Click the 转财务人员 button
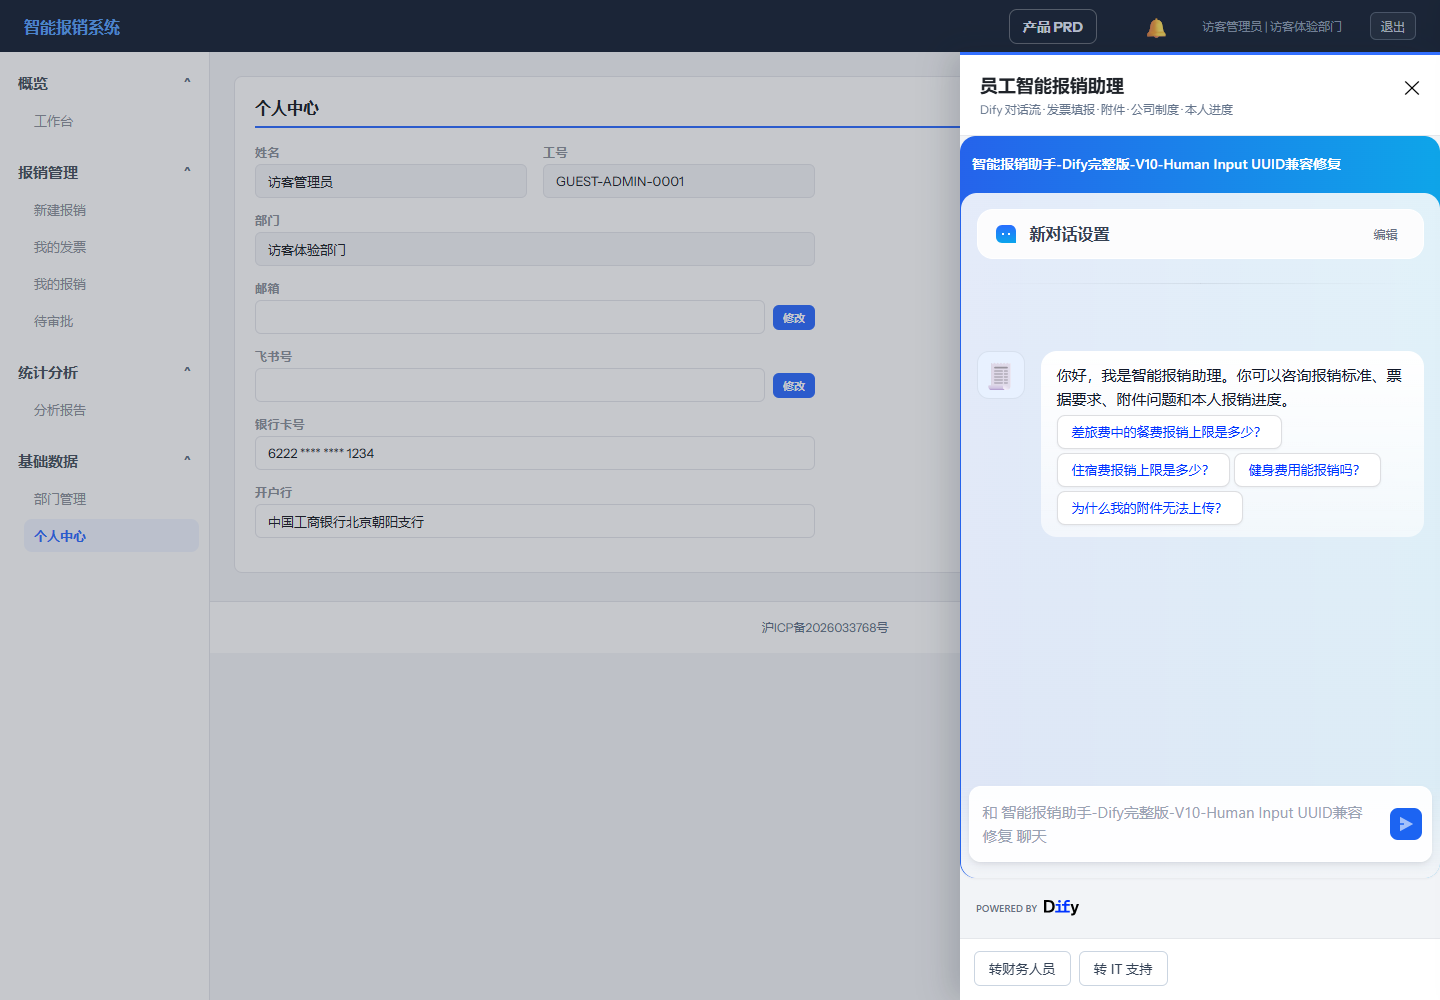Screen dimensions: 1440x1000 coord(1022,969)
